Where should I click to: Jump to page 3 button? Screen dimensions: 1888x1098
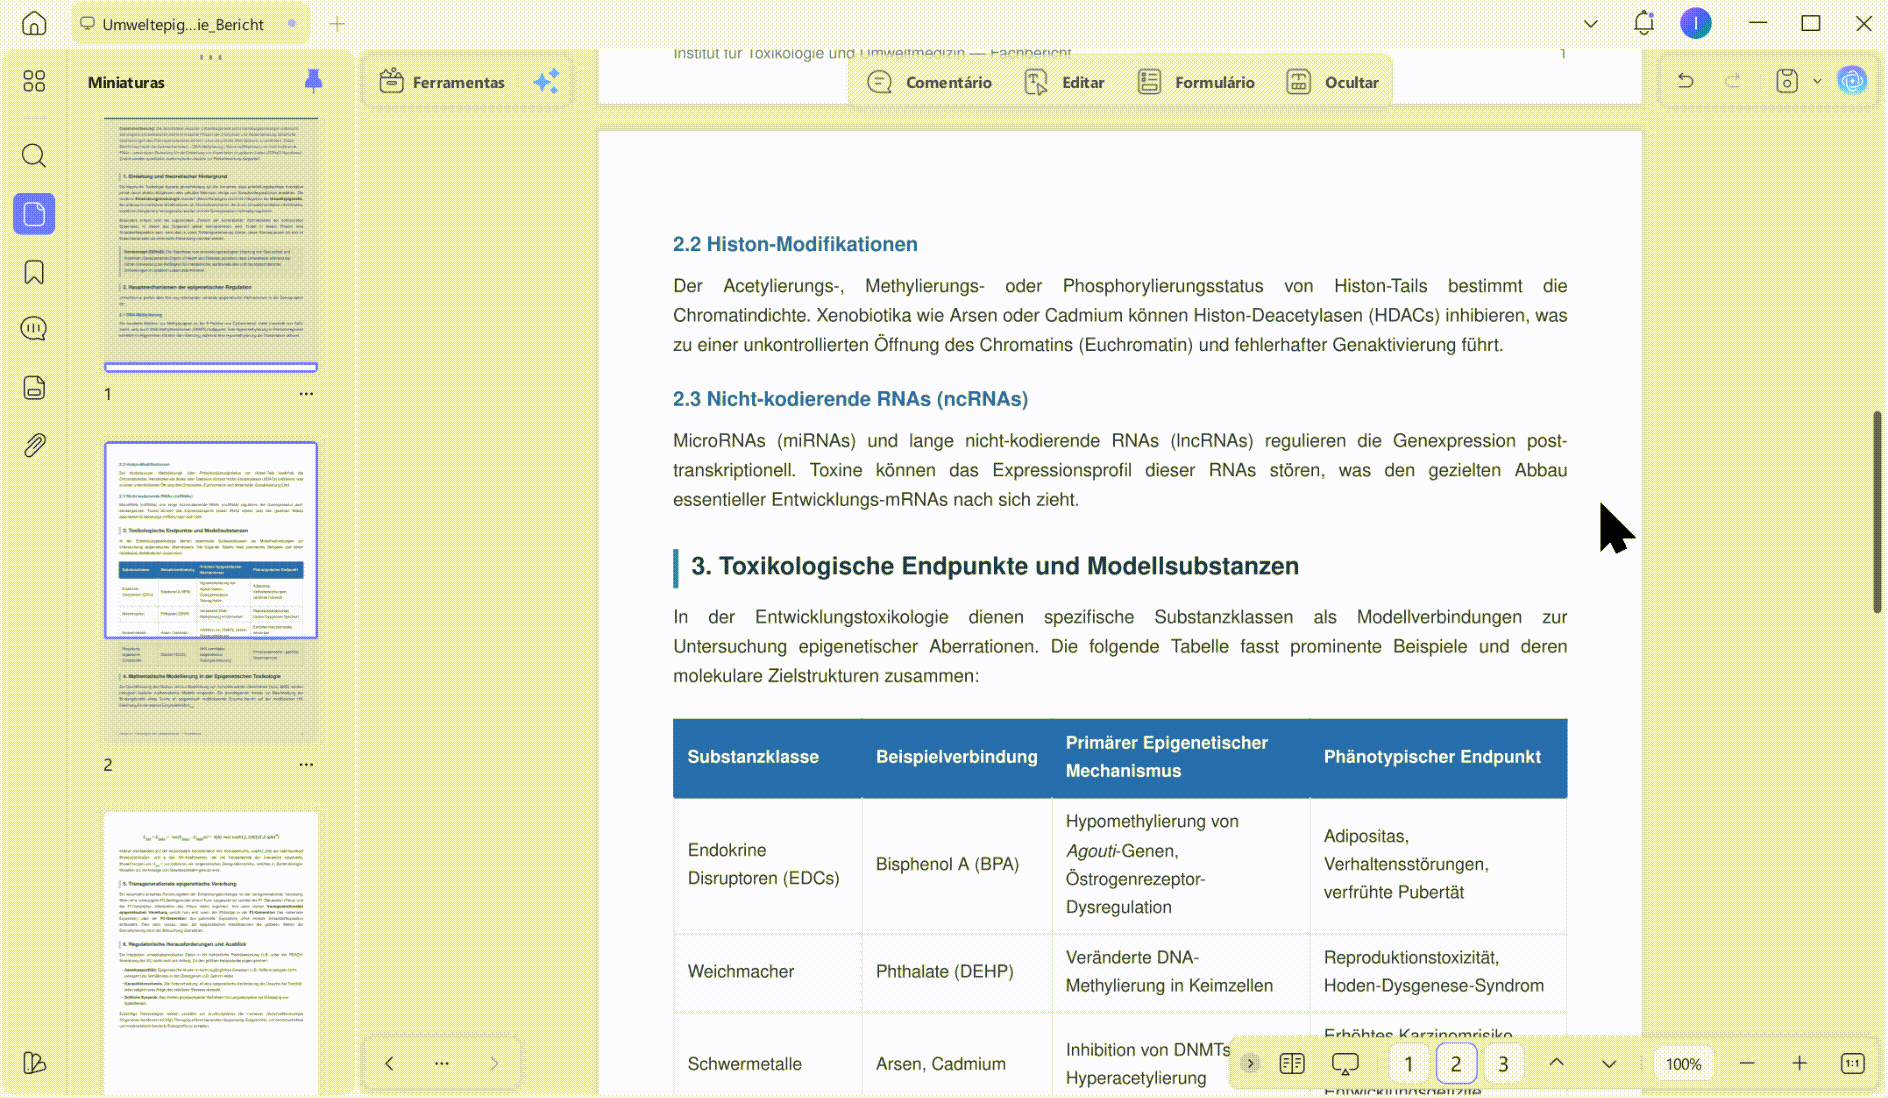click(1503, 1063)
